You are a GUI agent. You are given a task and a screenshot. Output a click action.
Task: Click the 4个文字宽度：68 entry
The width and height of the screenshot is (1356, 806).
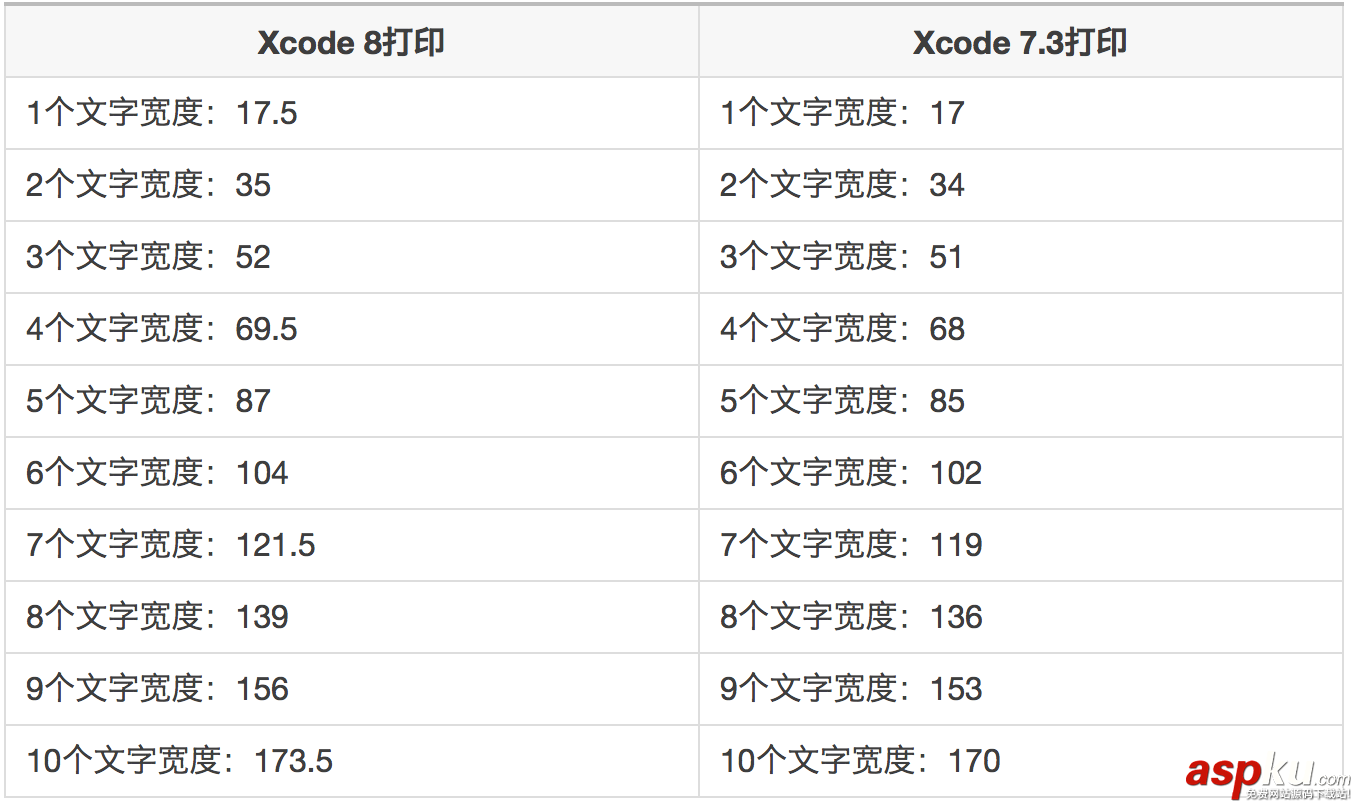pos(842,329)
